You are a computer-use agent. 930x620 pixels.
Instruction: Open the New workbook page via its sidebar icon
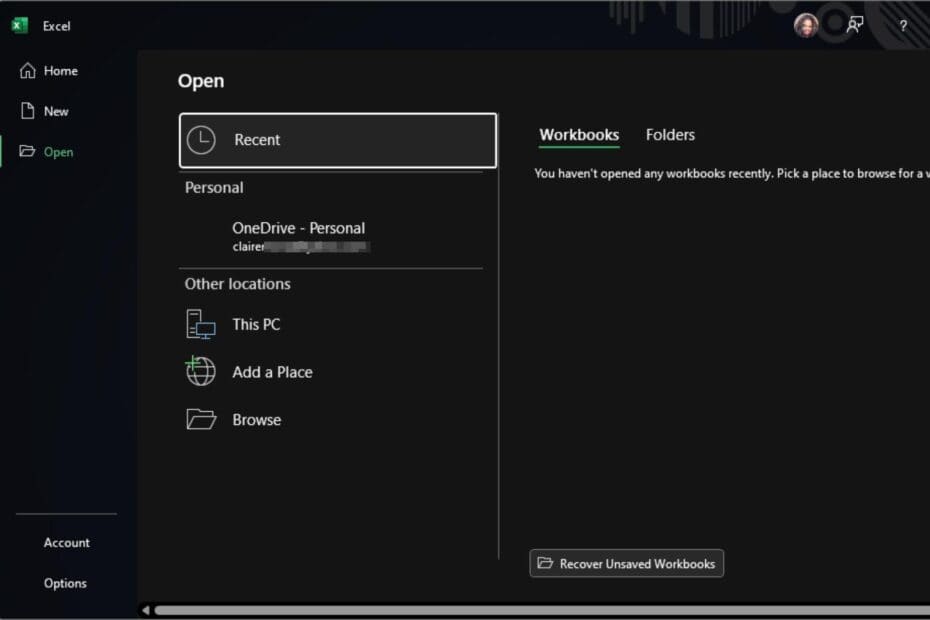27,111
